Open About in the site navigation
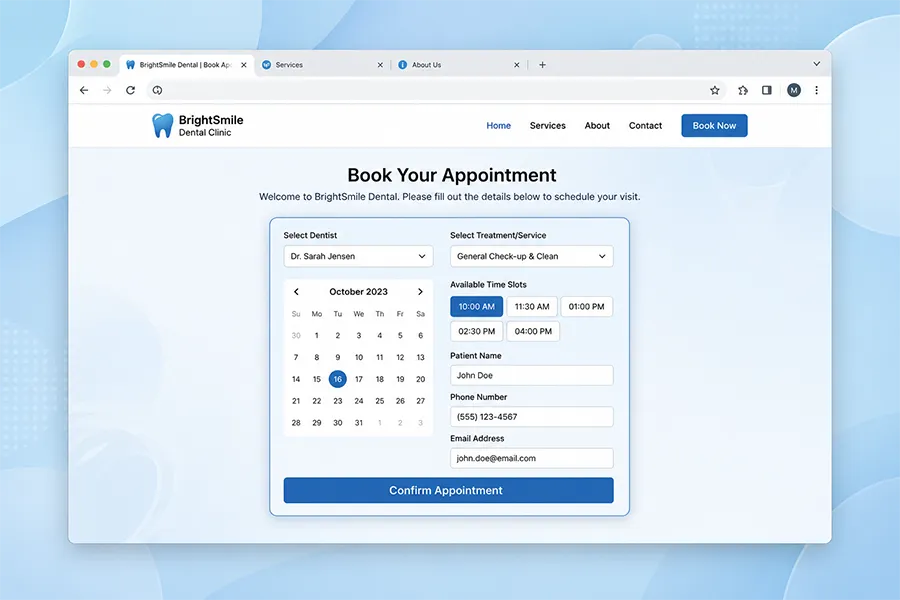Viewport: 900px width, 600px height. [597, 126]
